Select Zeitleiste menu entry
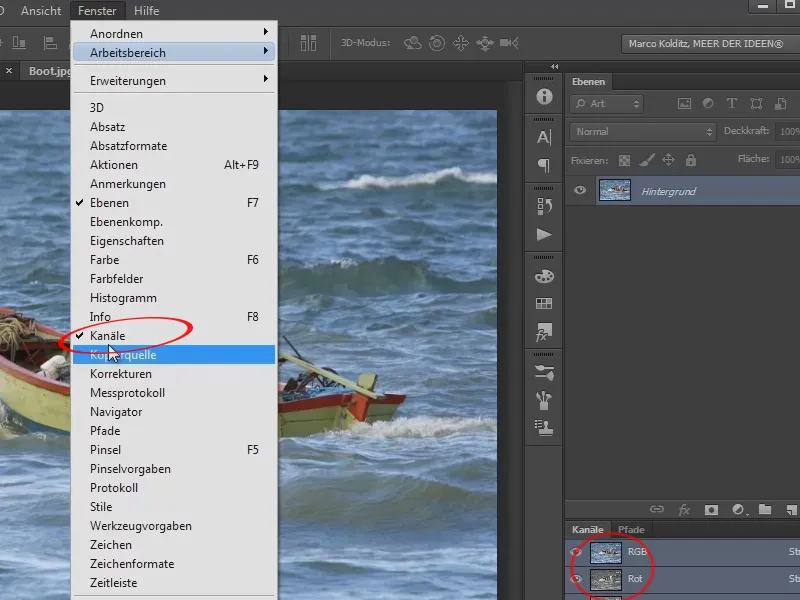The width and height of the screenshot is (800, 600). [174, 583]
